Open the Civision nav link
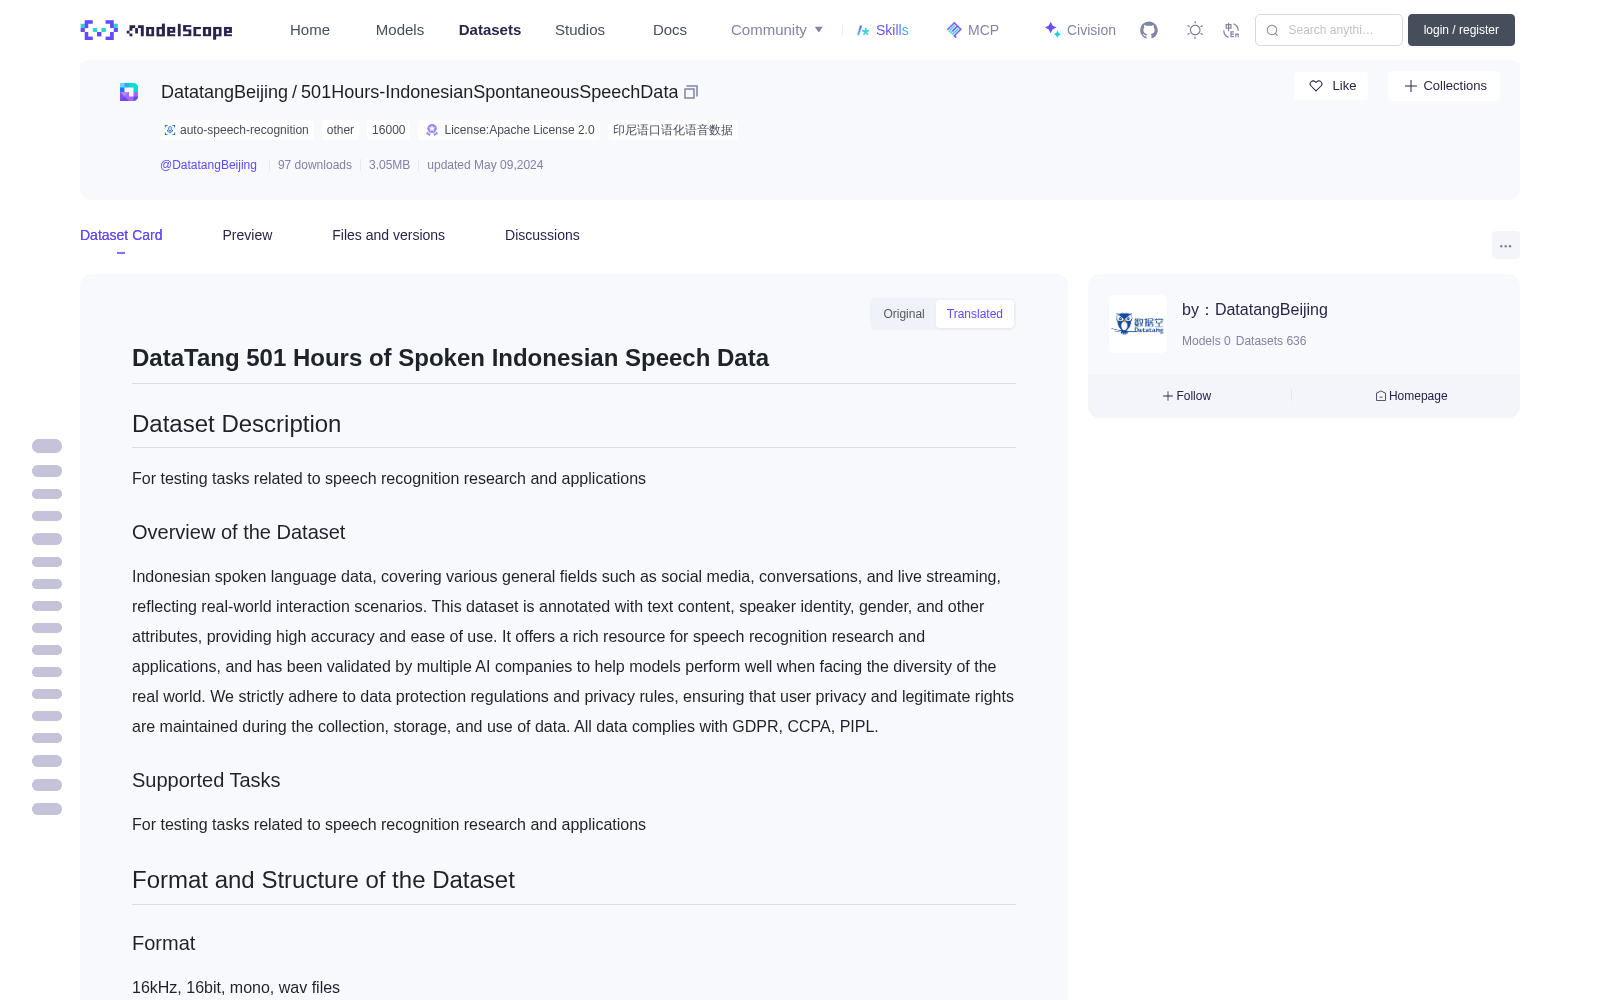1600x1000 pixels. click(1091, 30)
